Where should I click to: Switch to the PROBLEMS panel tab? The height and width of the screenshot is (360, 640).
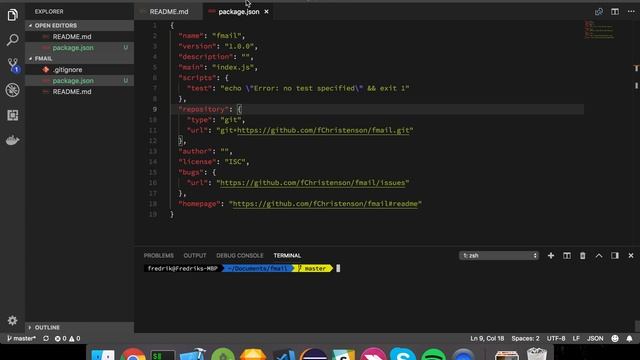pyautogui.click(x=158, y=256)
